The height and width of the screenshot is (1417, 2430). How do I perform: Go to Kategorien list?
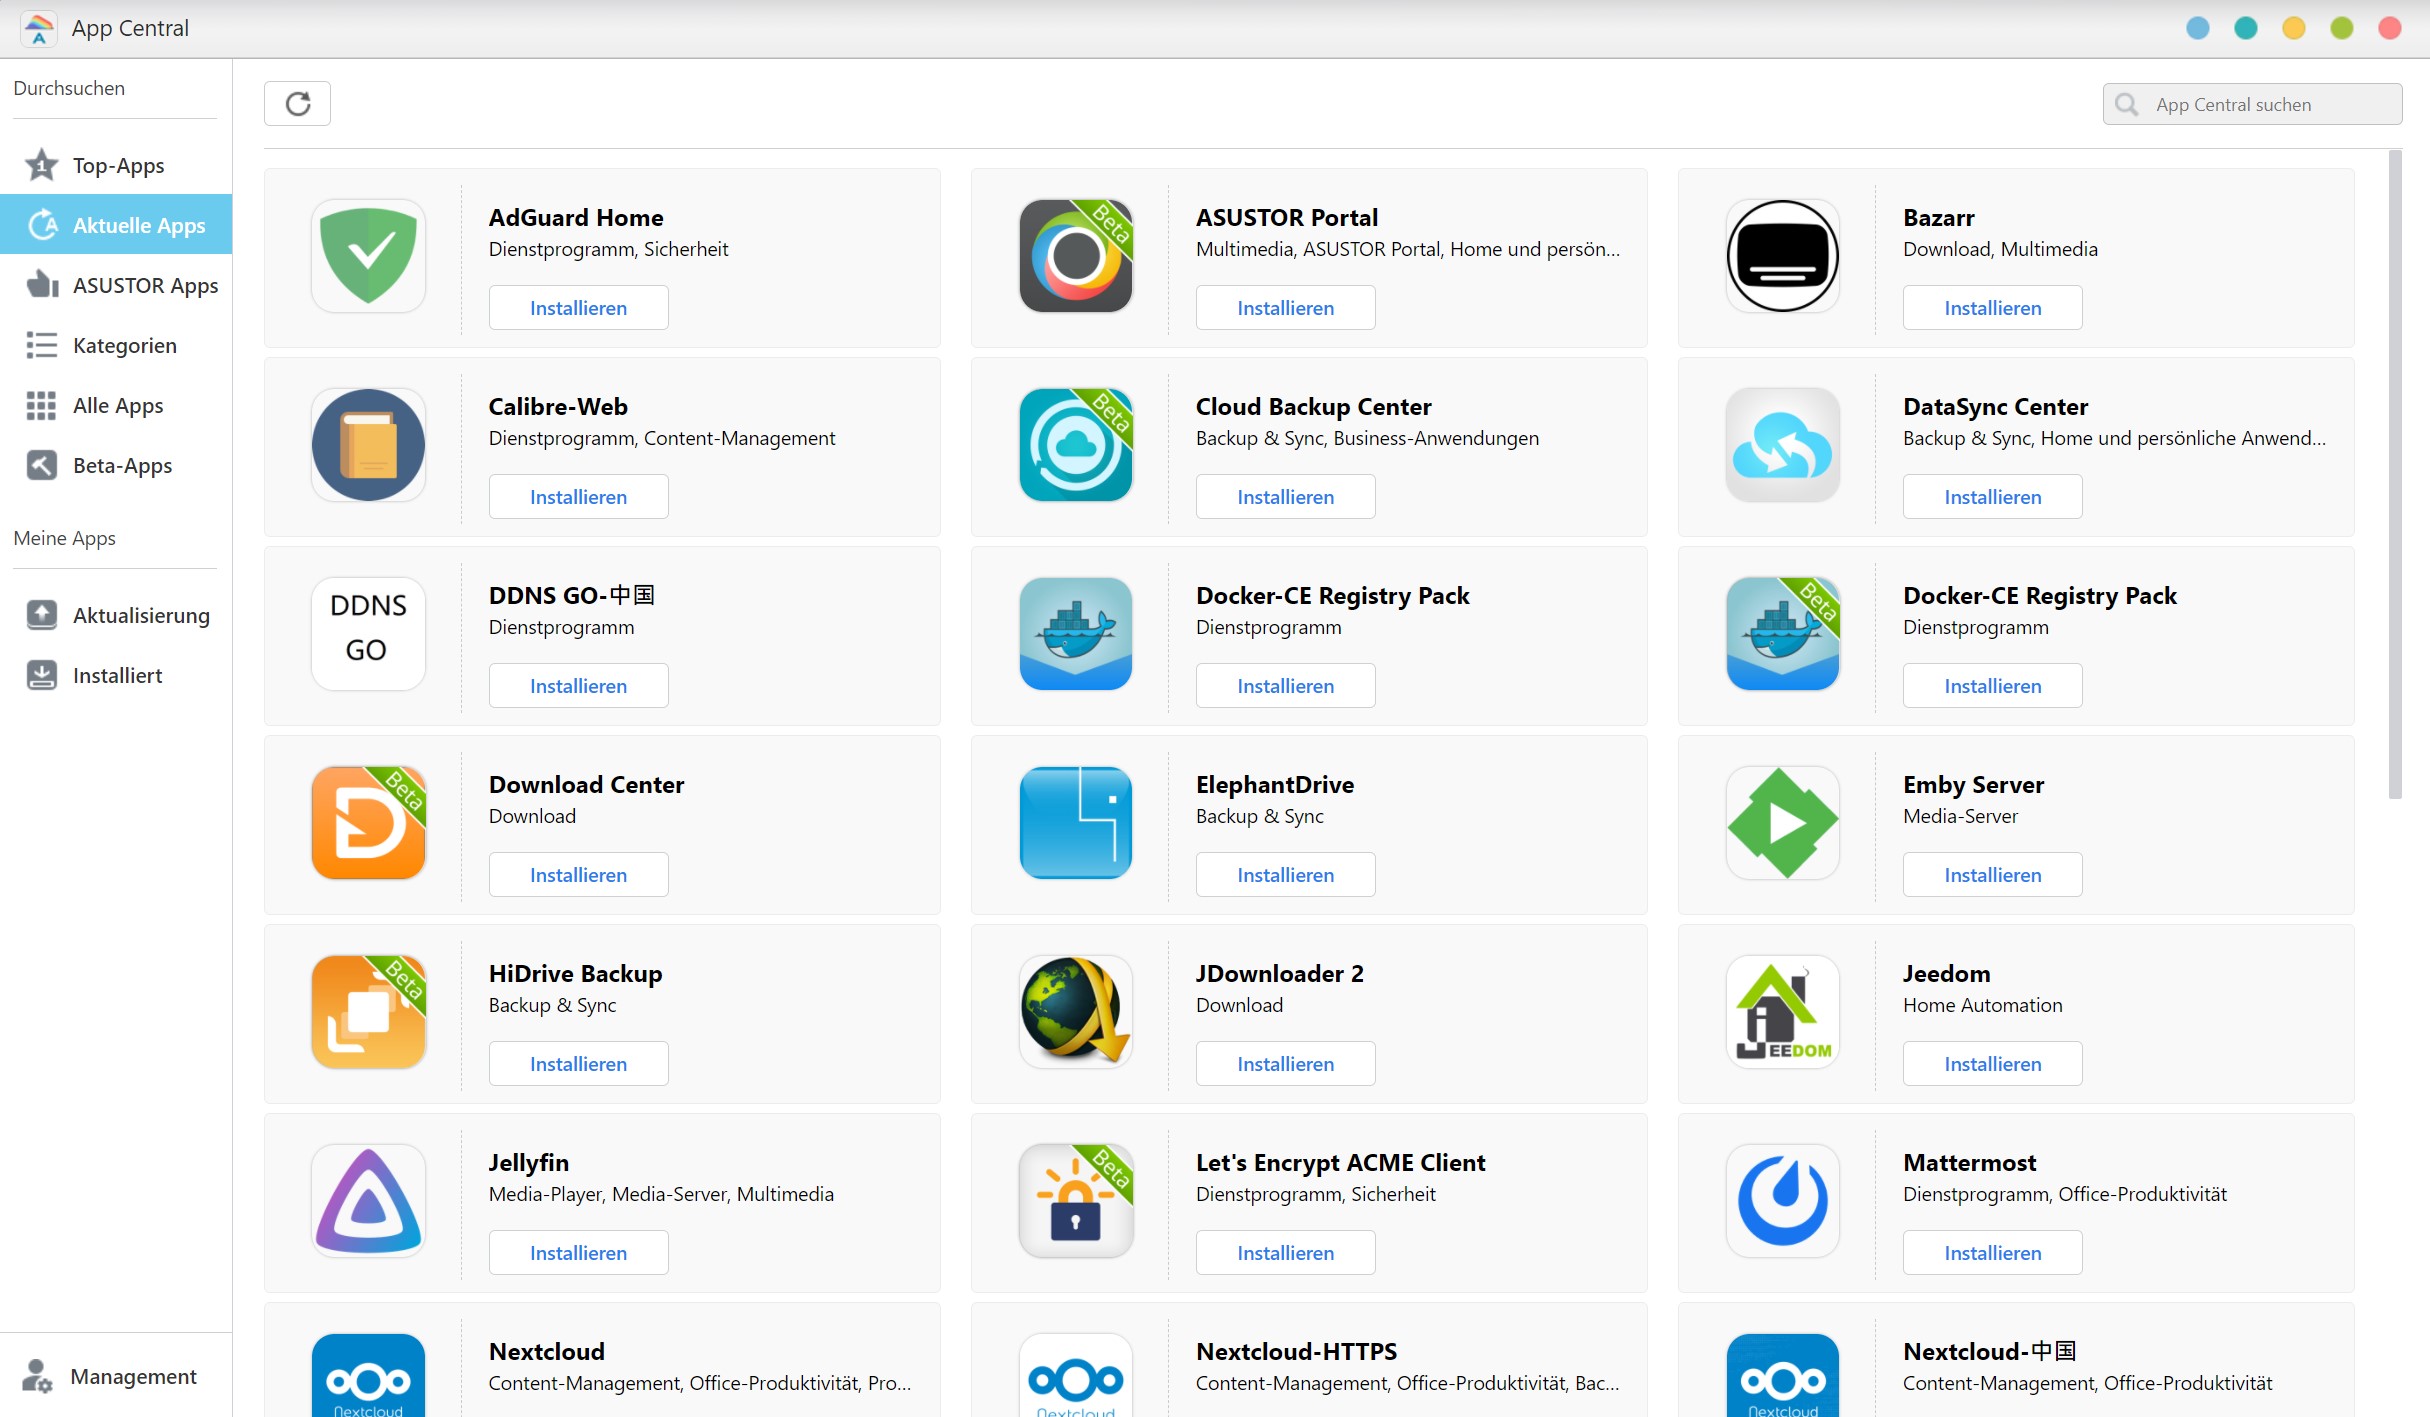(116, 345)
